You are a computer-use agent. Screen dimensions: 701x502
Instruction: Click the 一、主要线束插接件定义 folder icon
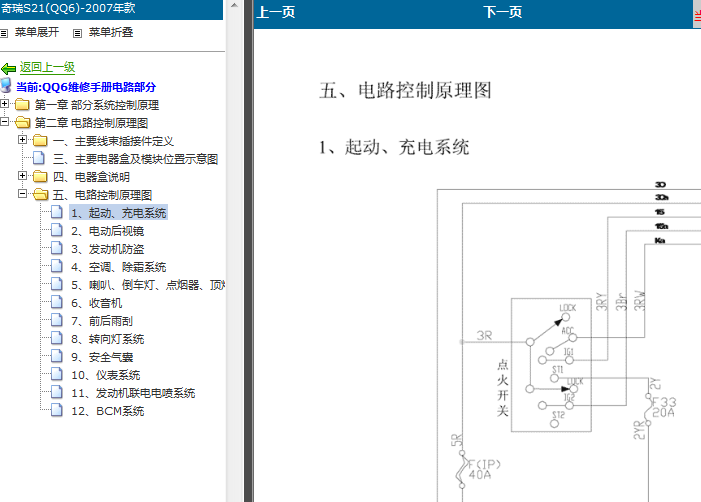(x=40, y=141)
